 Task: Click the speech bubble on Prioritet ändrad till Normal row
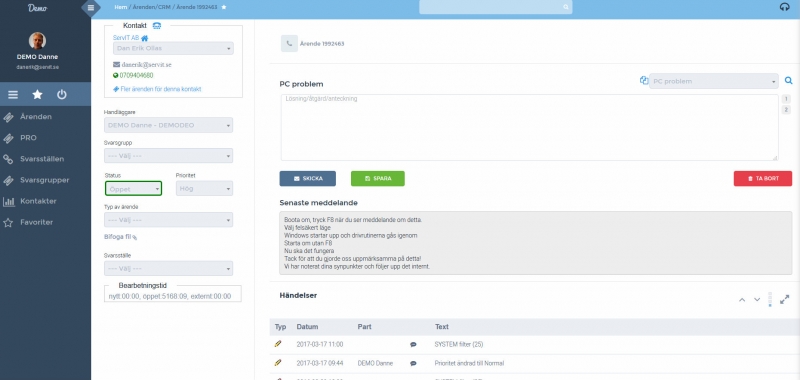[413, 363]
